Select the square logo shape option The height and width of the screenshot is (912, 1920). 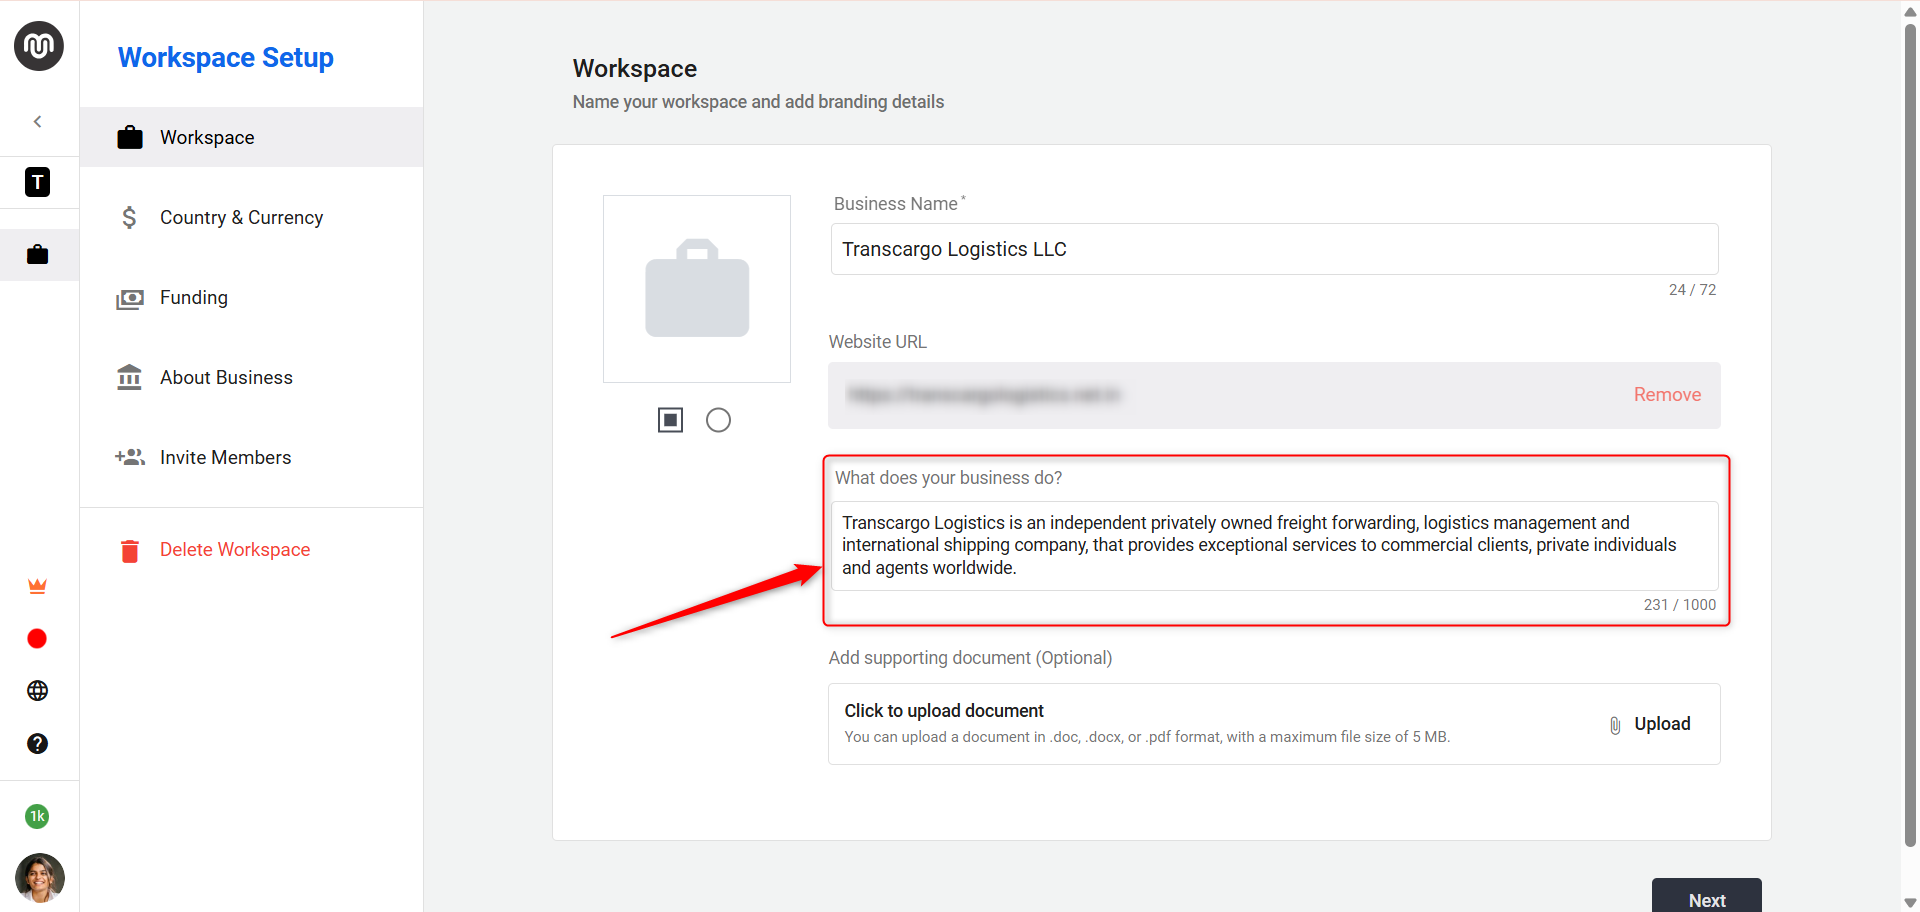[x=671, y=420]
